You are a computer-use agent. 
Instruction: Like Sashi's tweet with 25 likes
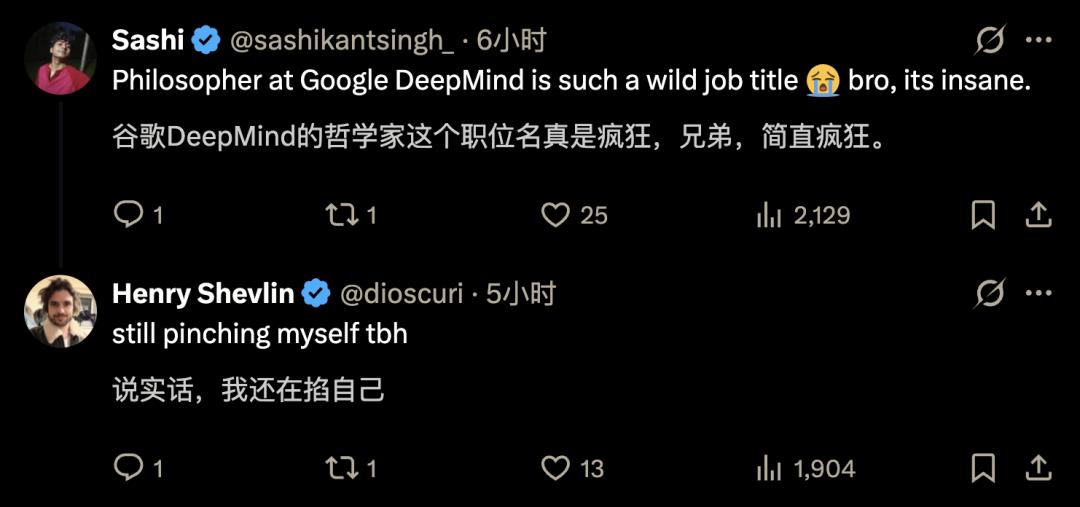pos(555,215)
